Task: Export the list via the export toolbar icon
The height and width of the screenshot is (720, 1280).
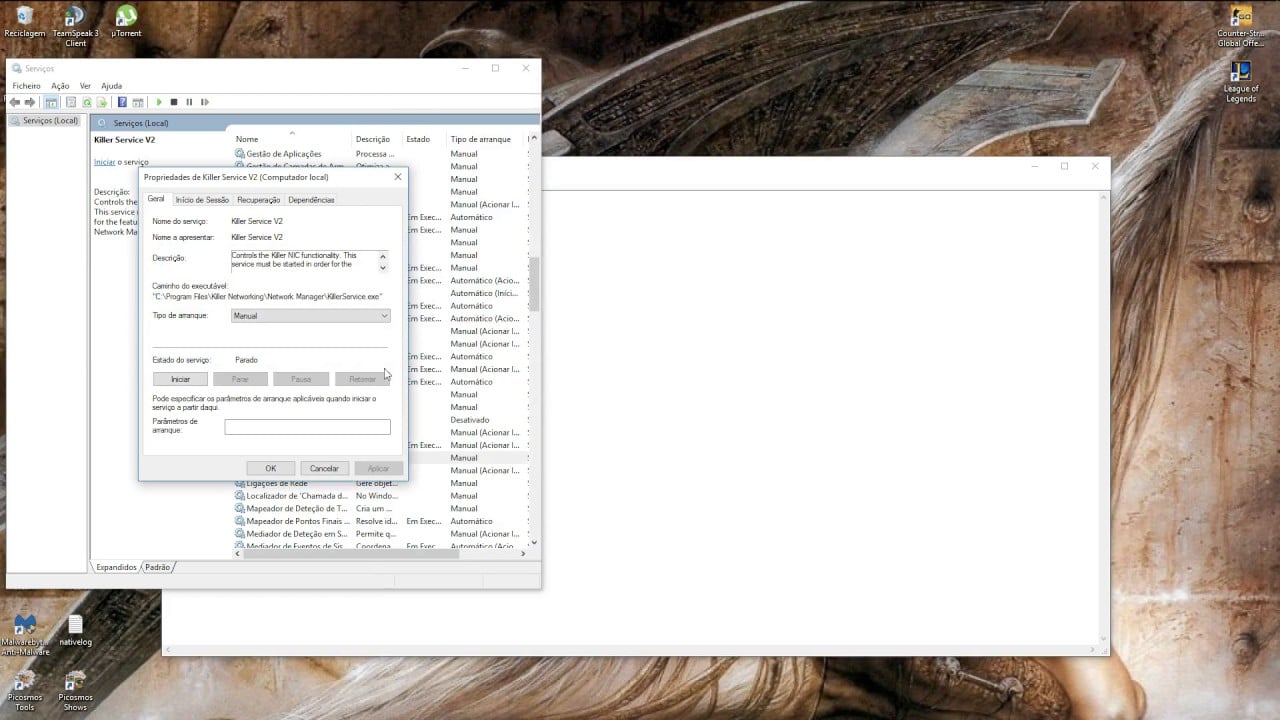Action: coord(102,102)
